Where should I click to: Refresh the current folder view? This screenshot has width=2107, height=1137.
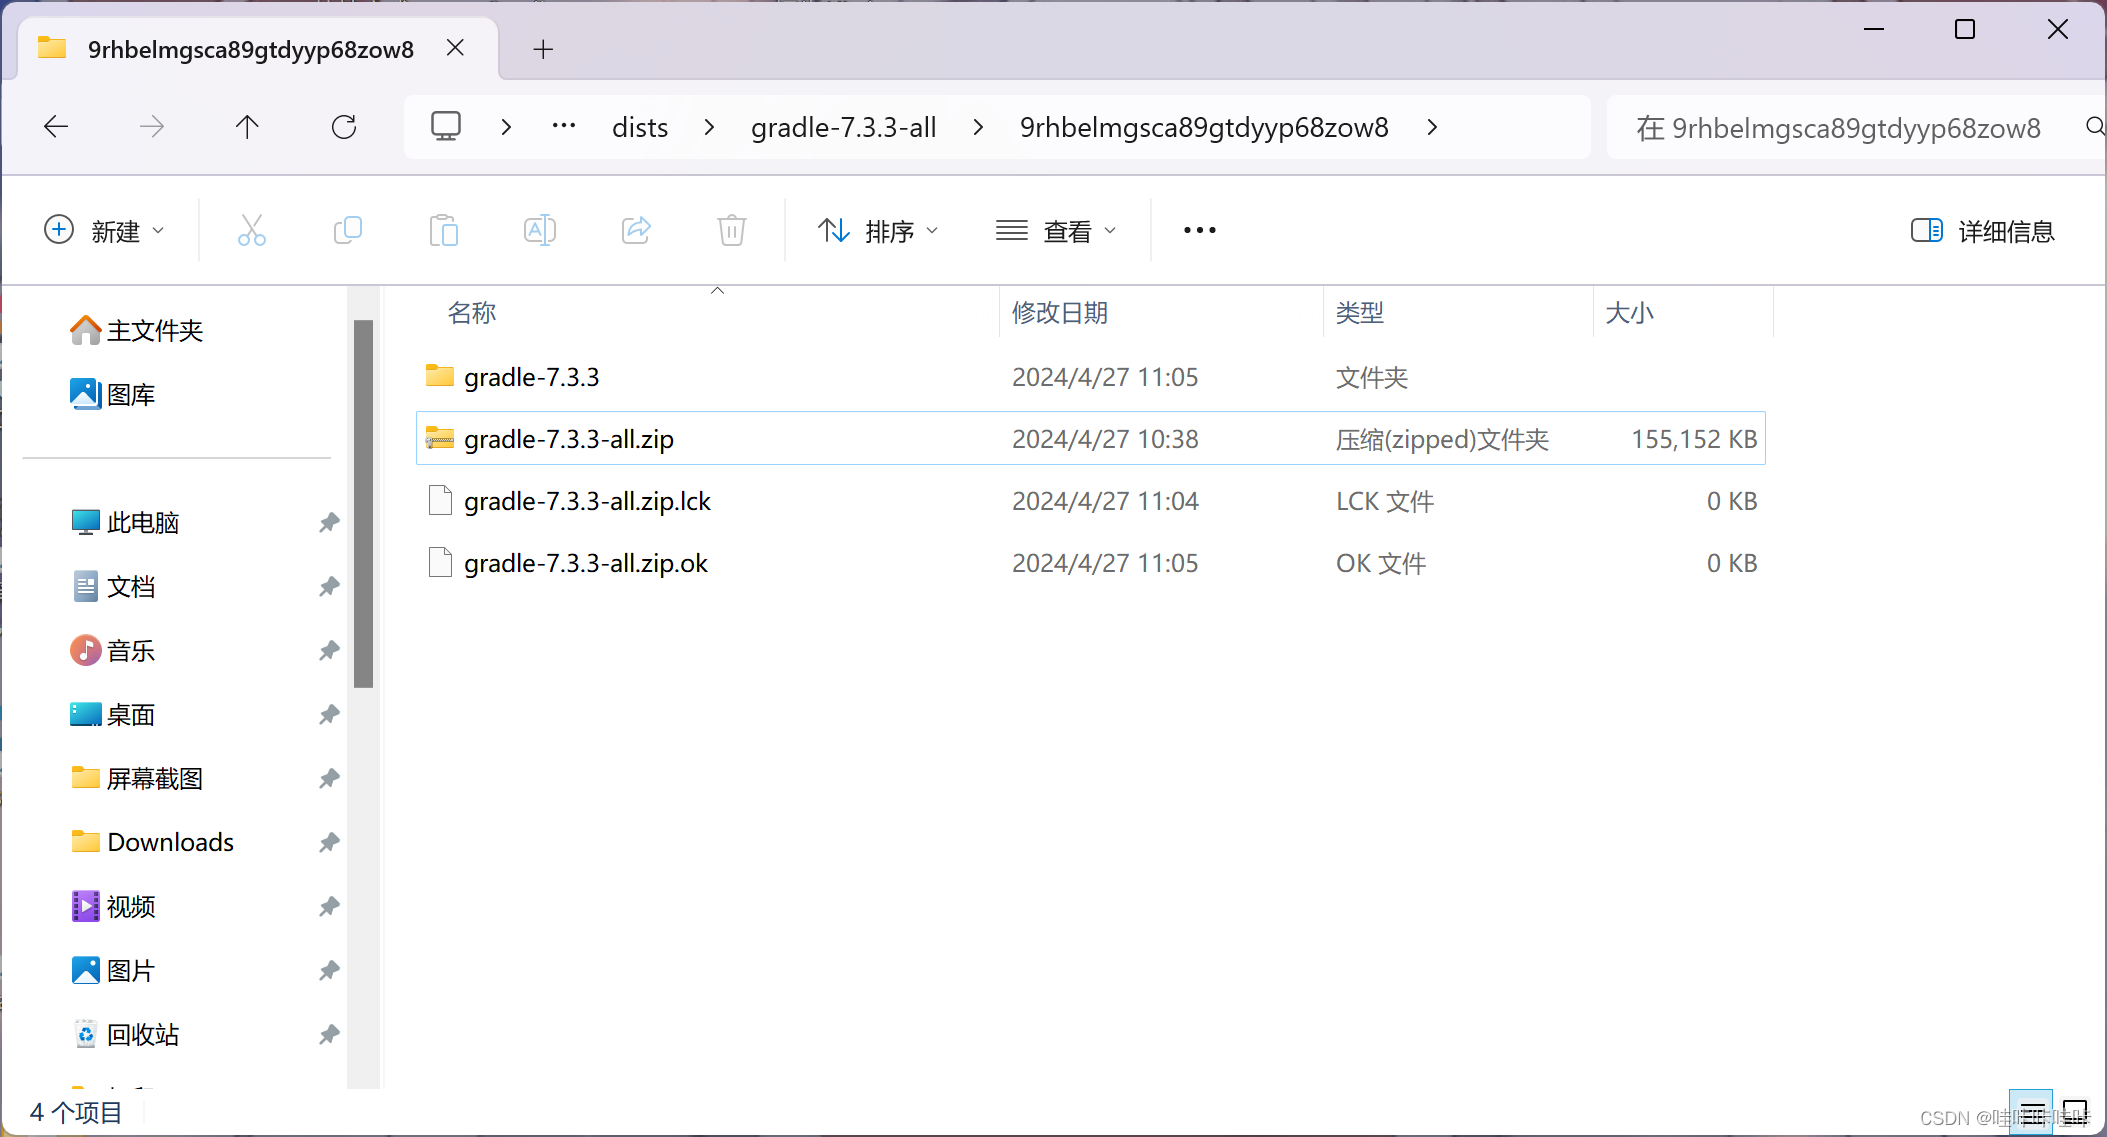pos(343,127)
